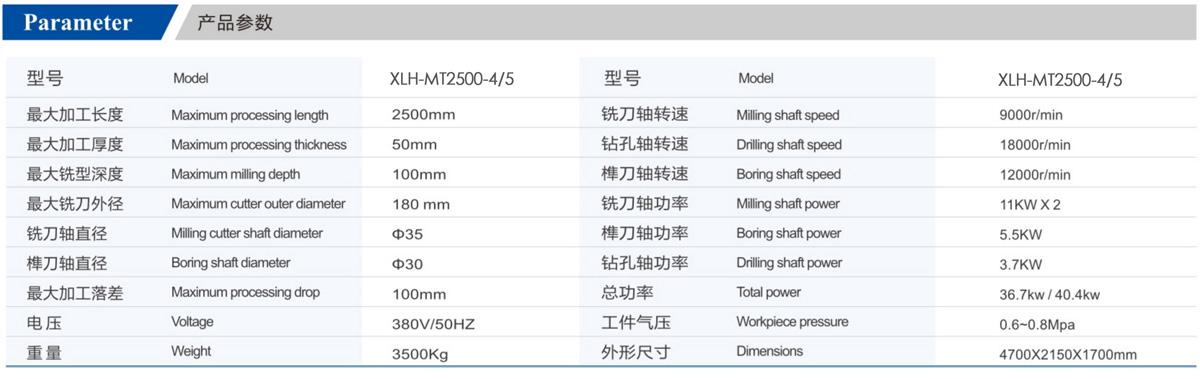This screenshot has width=1200, height=379.
Task: Click the 2500mm value cell
Action: click(424, 115)
